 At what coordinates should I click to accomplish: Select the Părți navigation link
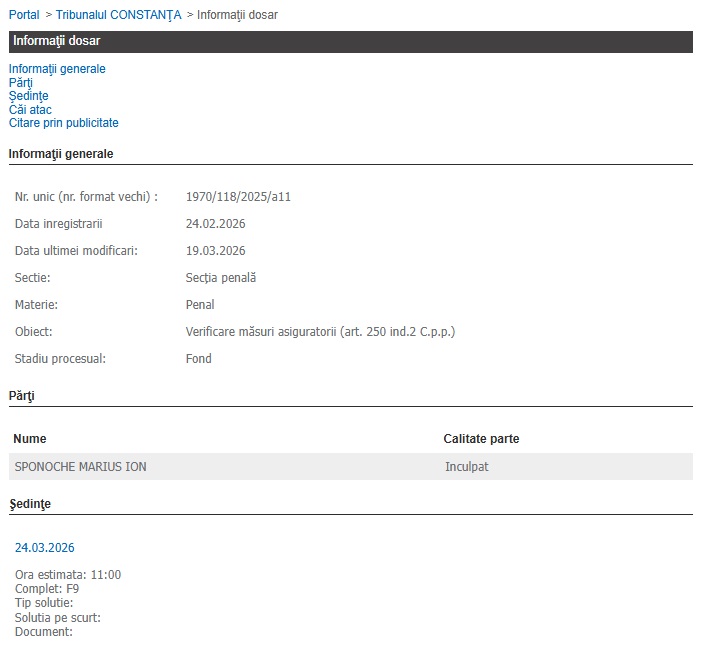[21, 83]
